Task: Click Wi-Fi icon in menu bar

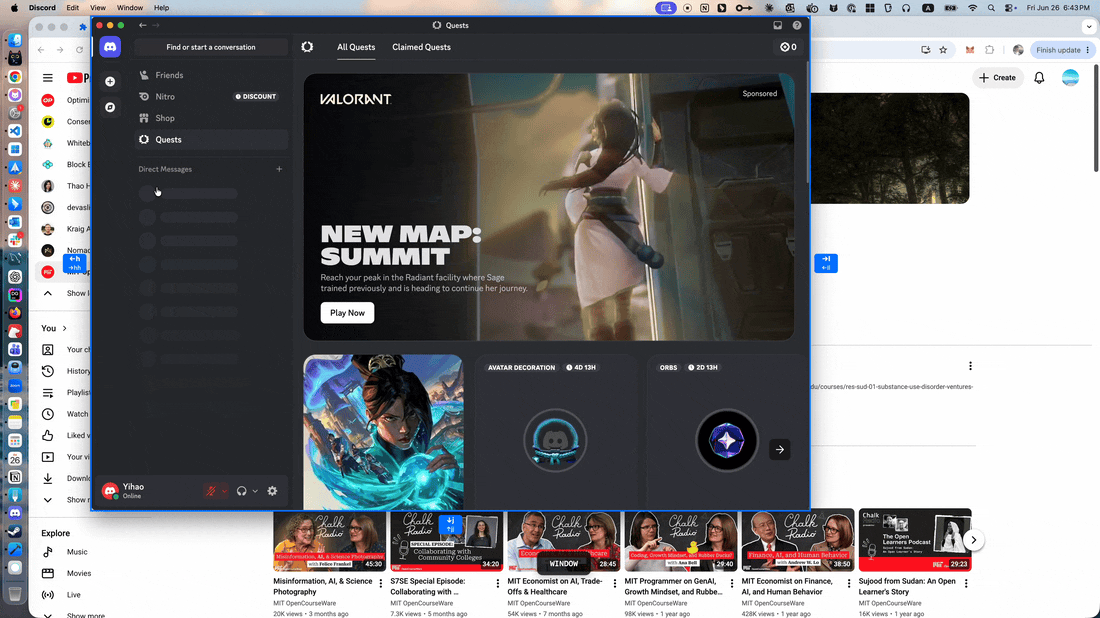Action: coord(972,8)
